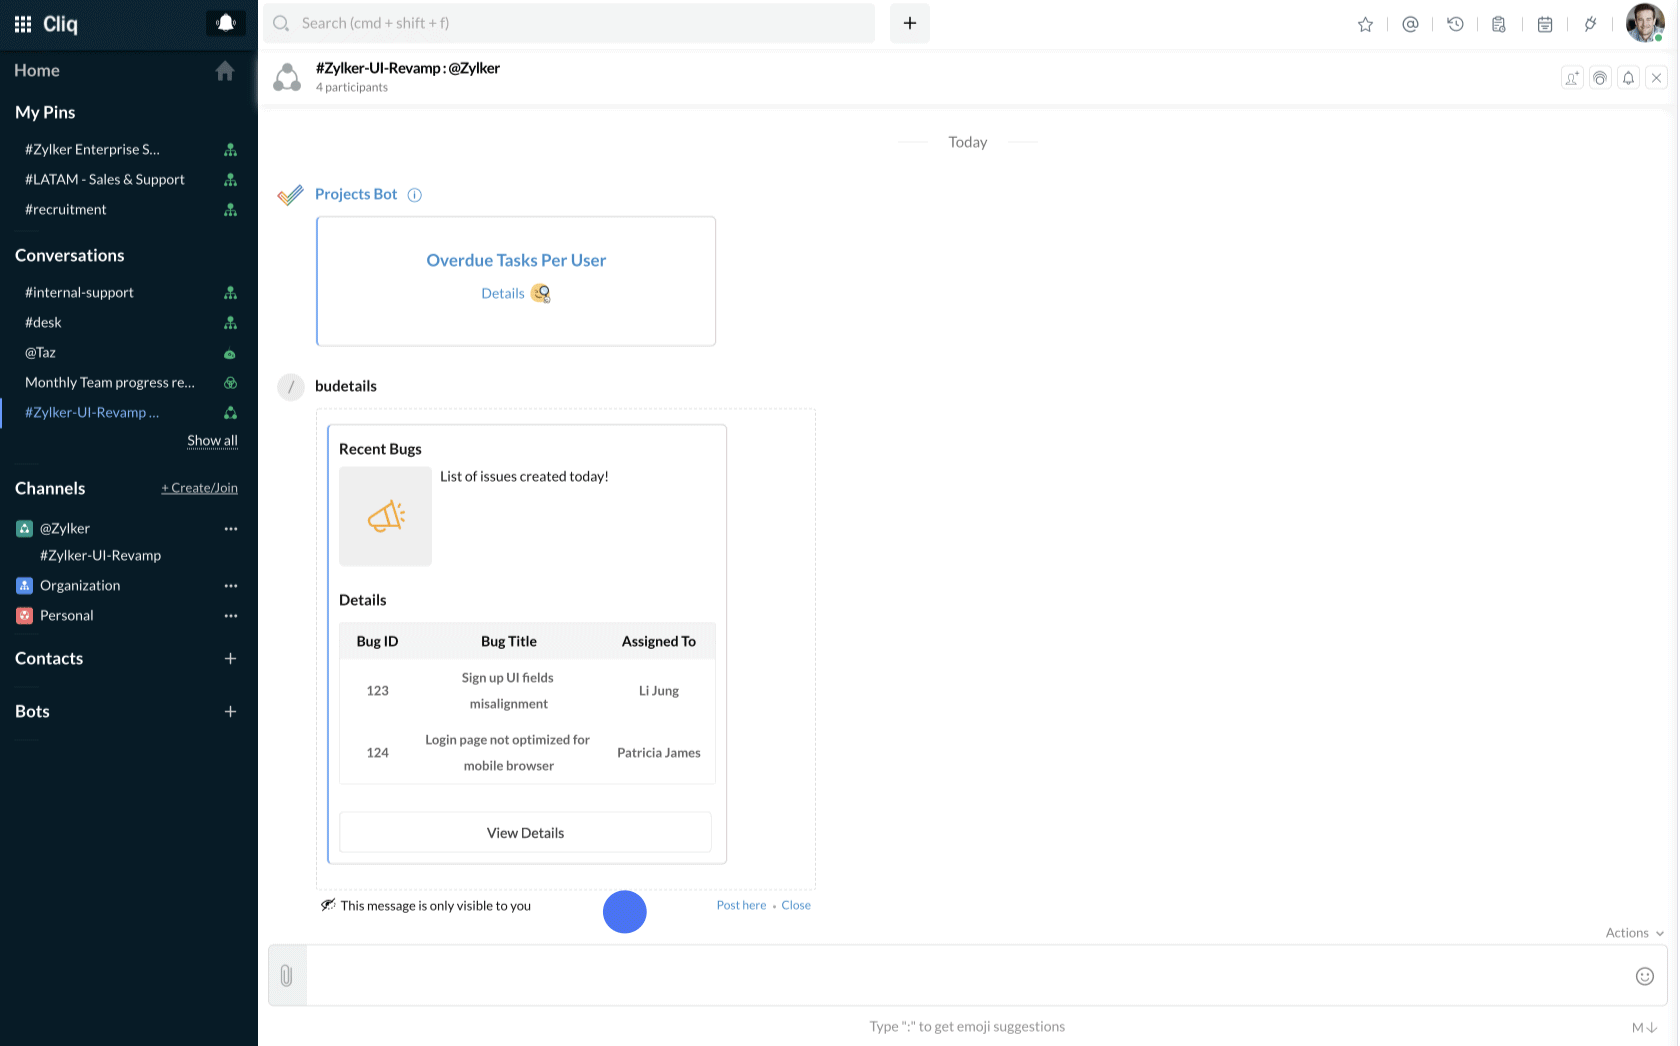Click the Home icon in sidebar
1680x1046 pixels.
tap(225, 71)
